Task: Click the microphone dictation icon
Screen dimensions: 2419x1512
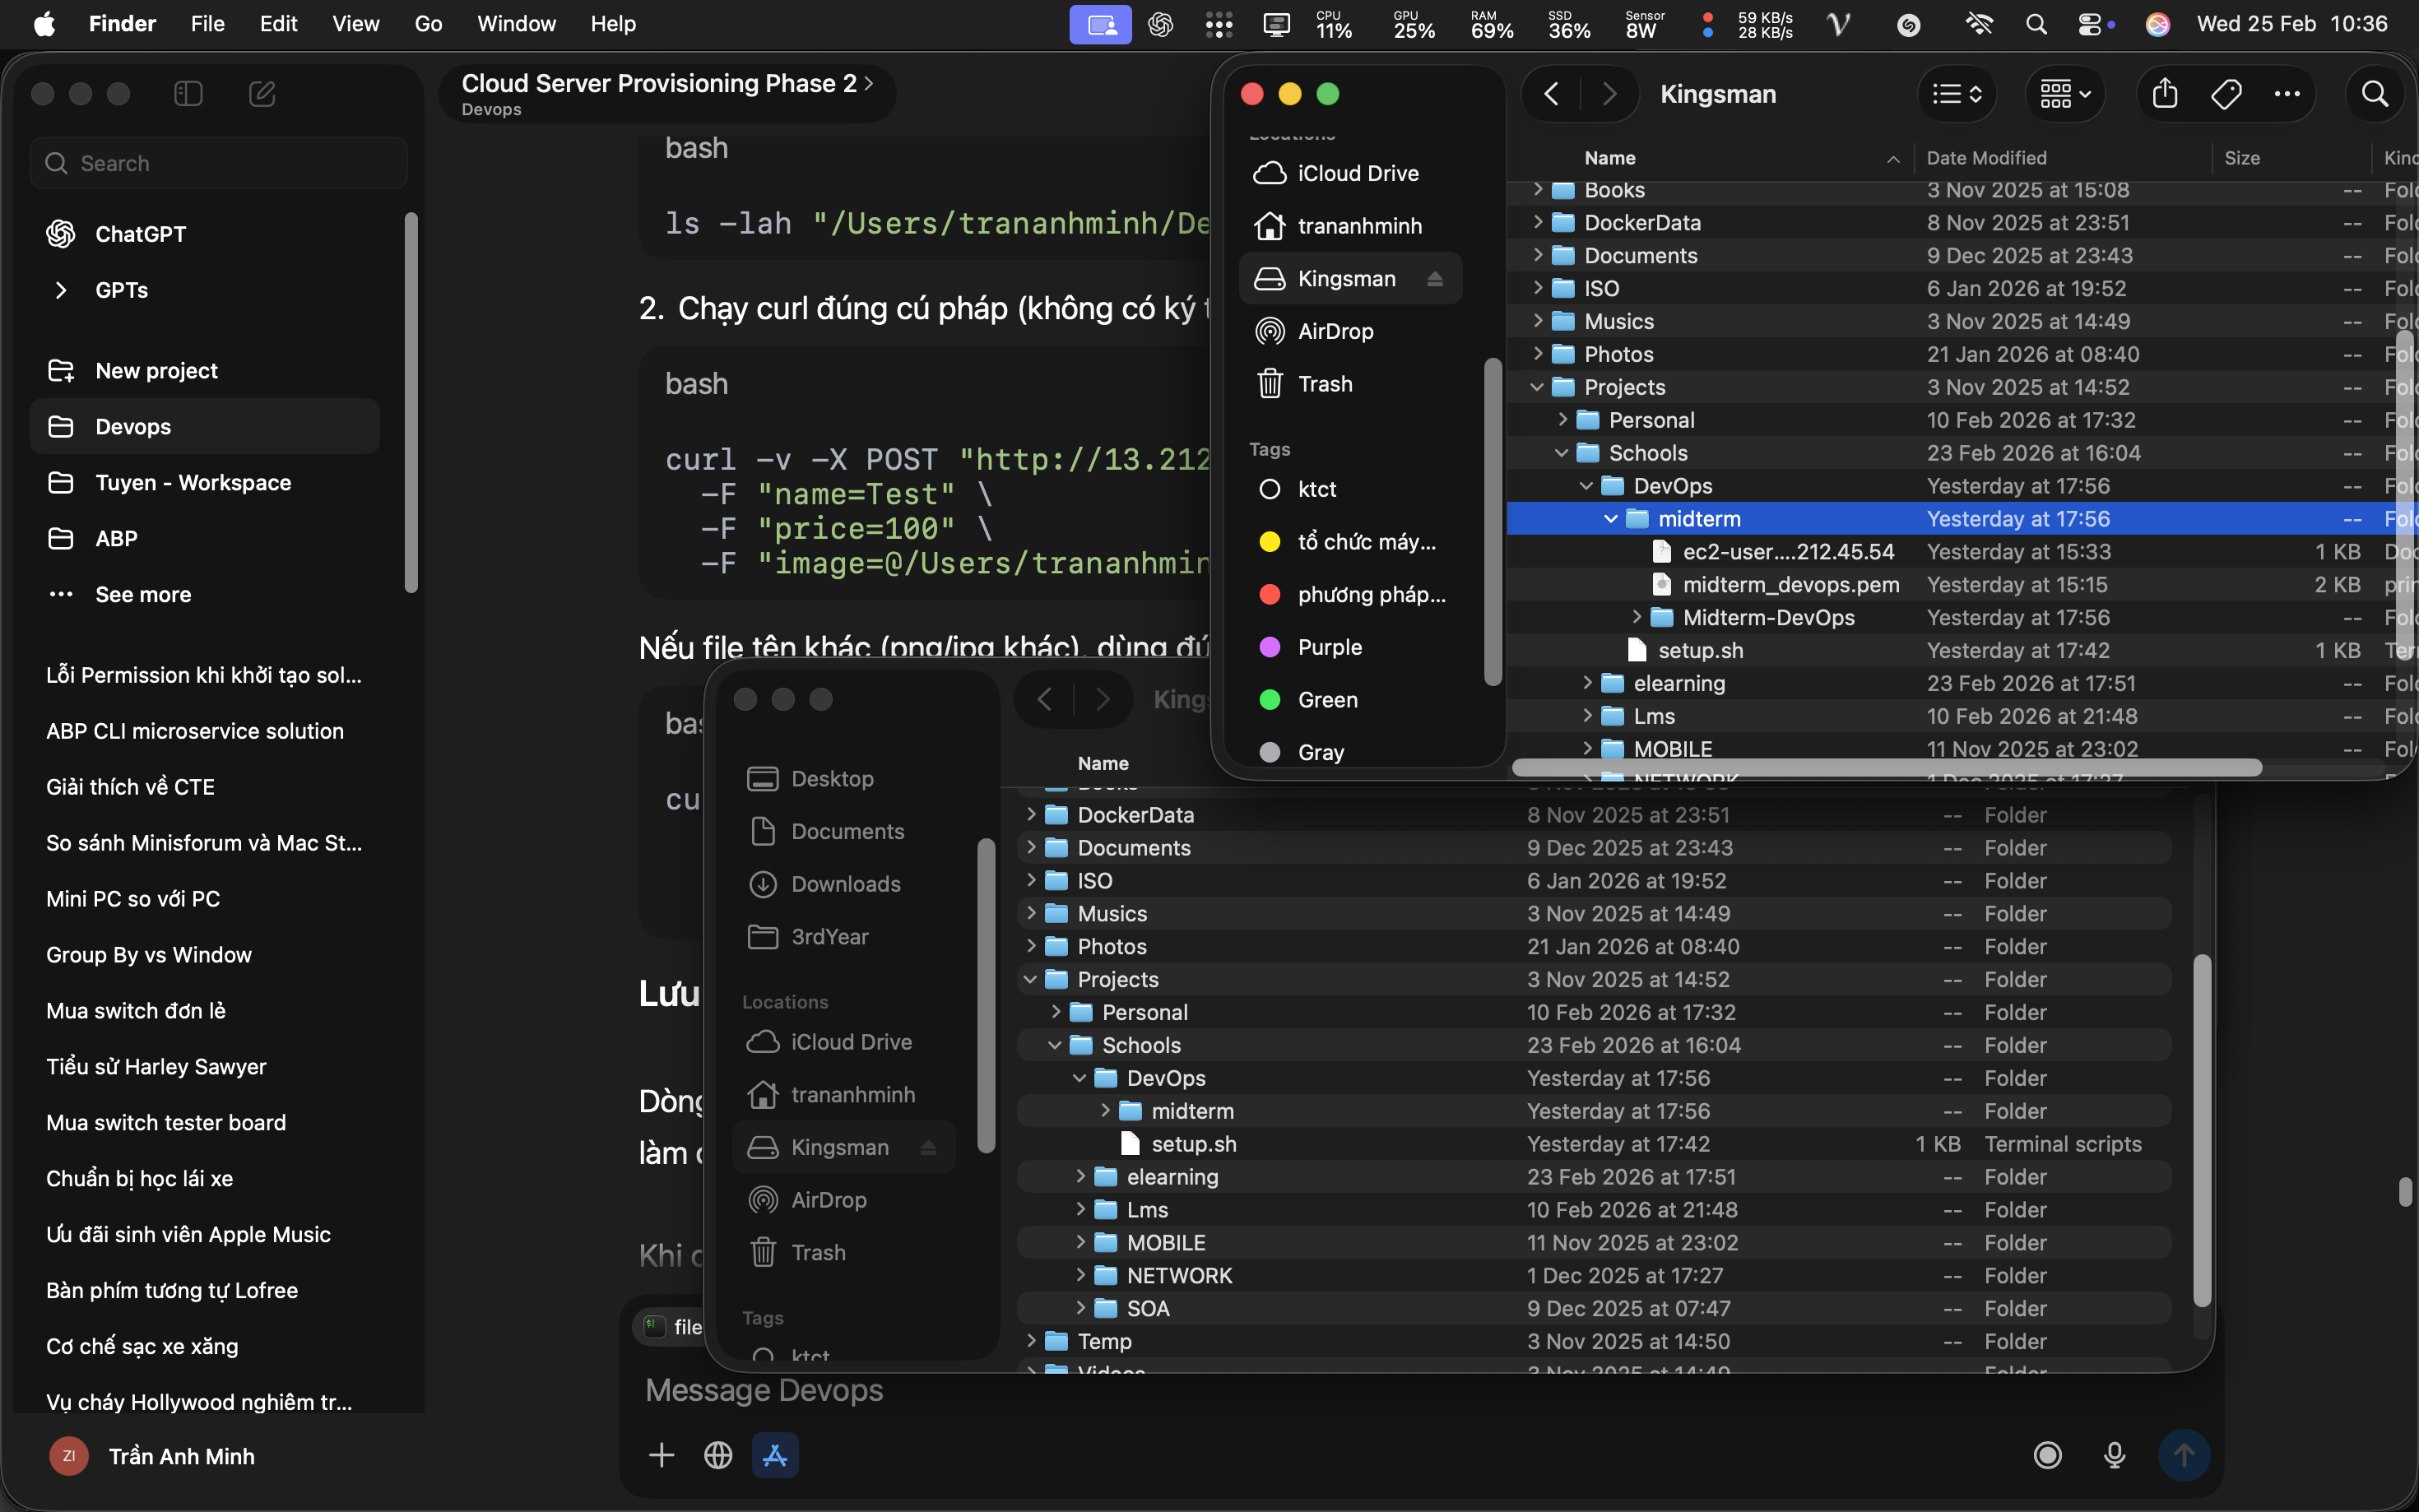Action: (2114, 1455)
